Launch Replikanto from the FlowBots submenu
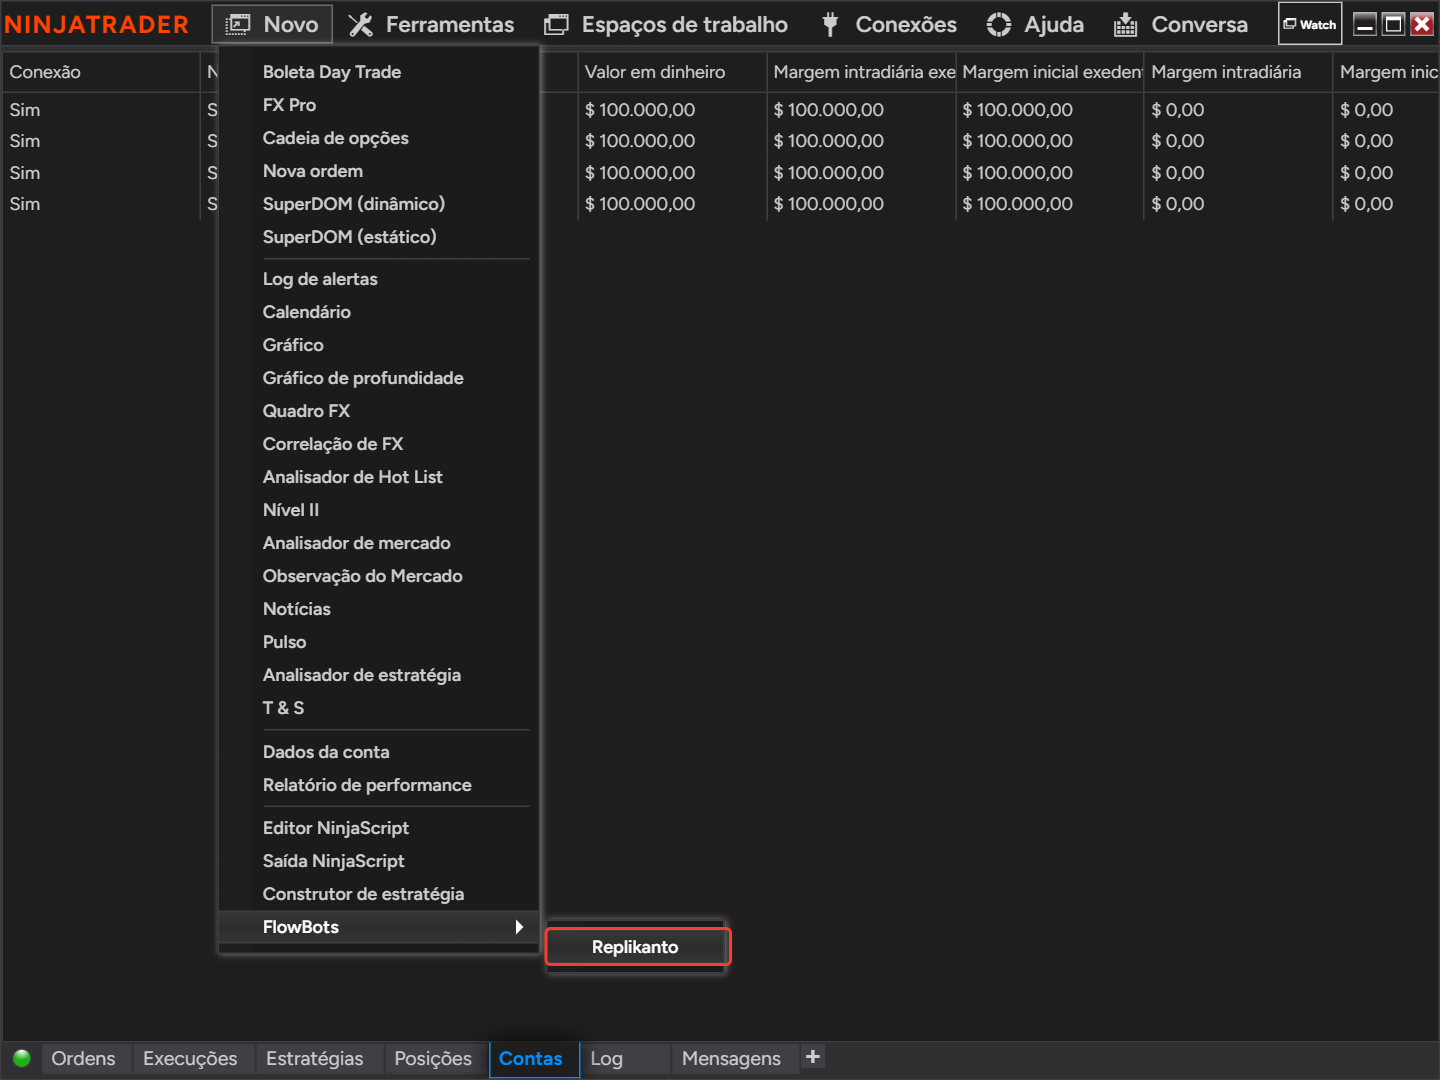 click(x=636, y=947)
